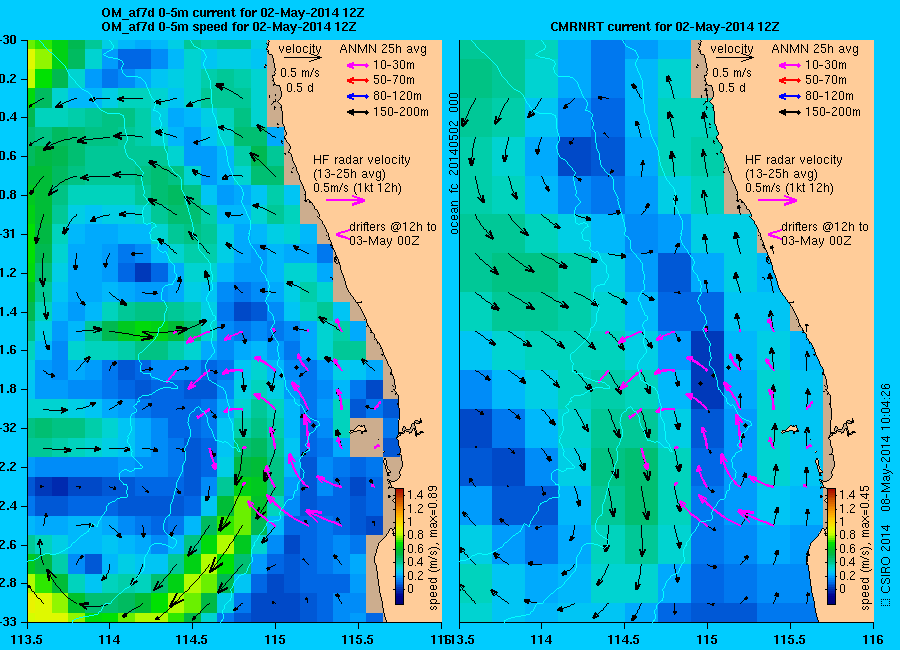The image size is (900, 650).
Task: Click '(13-25h avg)' text in left panel
Action: (349, 174)
